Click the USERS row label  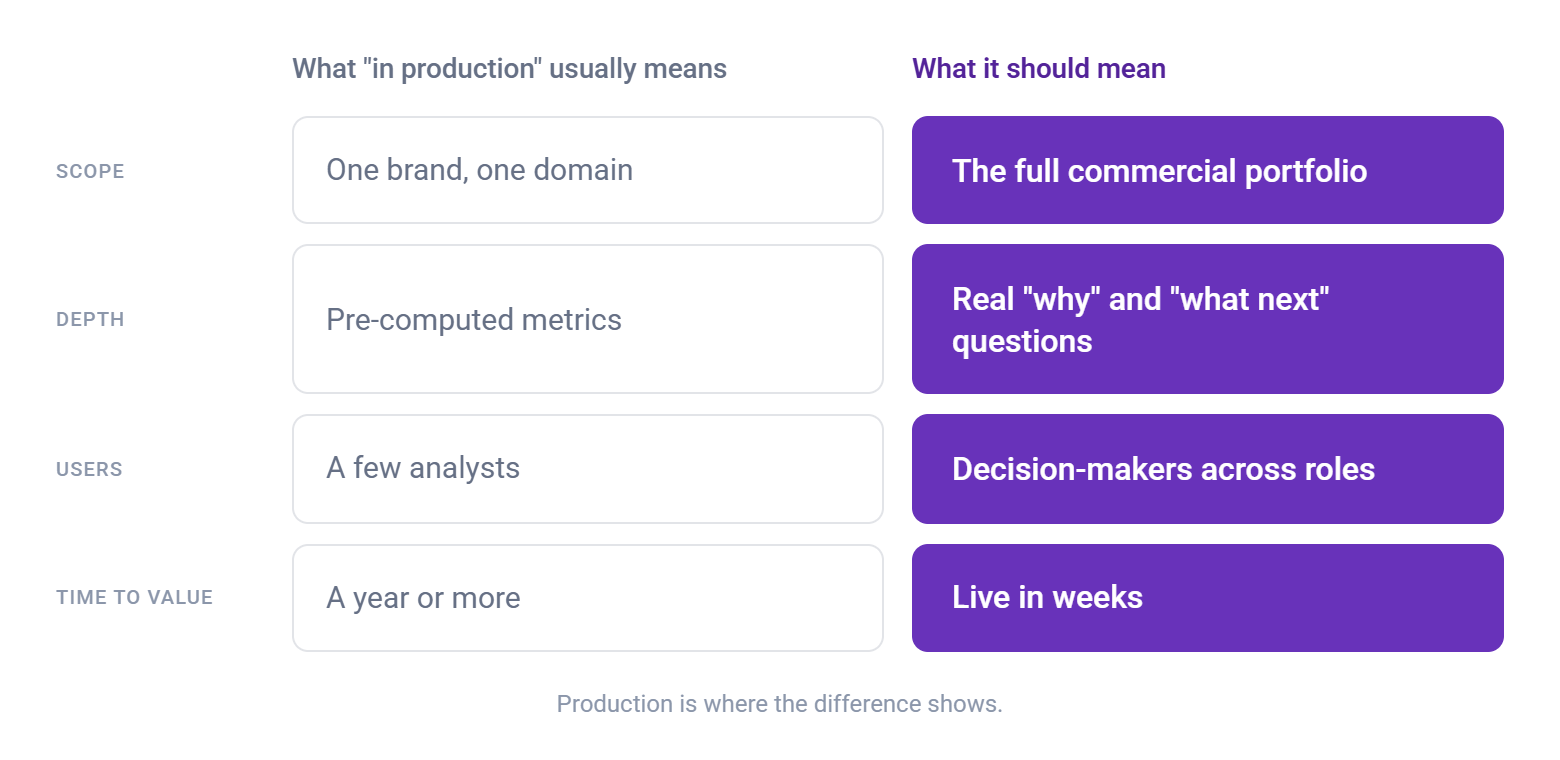[89, 469]
